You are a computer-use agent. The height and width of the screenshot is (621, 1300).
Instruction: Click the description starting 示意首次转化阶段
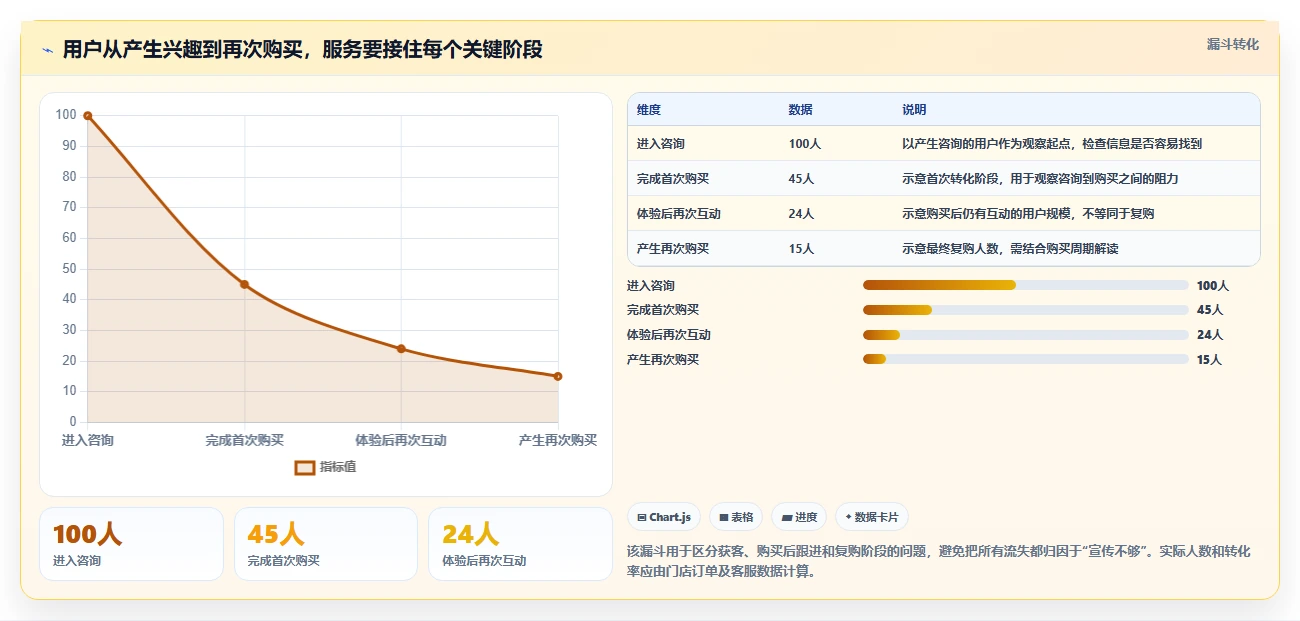click(x=1040, y=179)
